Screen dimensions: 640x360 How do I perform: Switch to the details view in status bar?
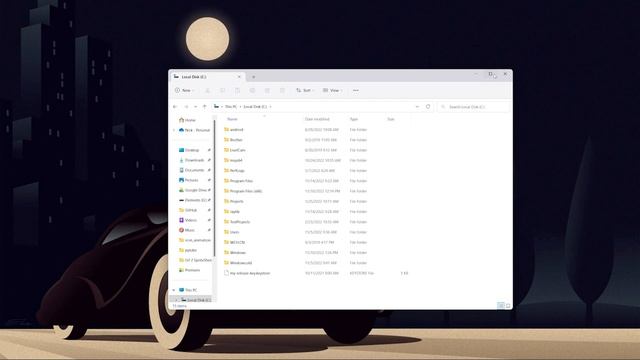[x=500, y=305]
